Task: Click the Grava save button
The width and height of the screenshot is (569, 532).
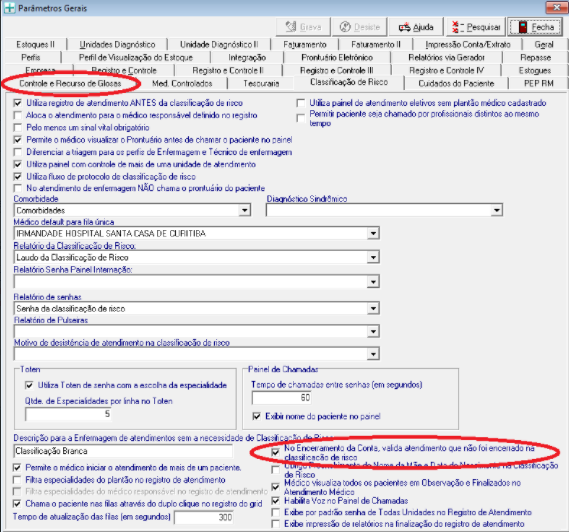Action: pos(303,27)
